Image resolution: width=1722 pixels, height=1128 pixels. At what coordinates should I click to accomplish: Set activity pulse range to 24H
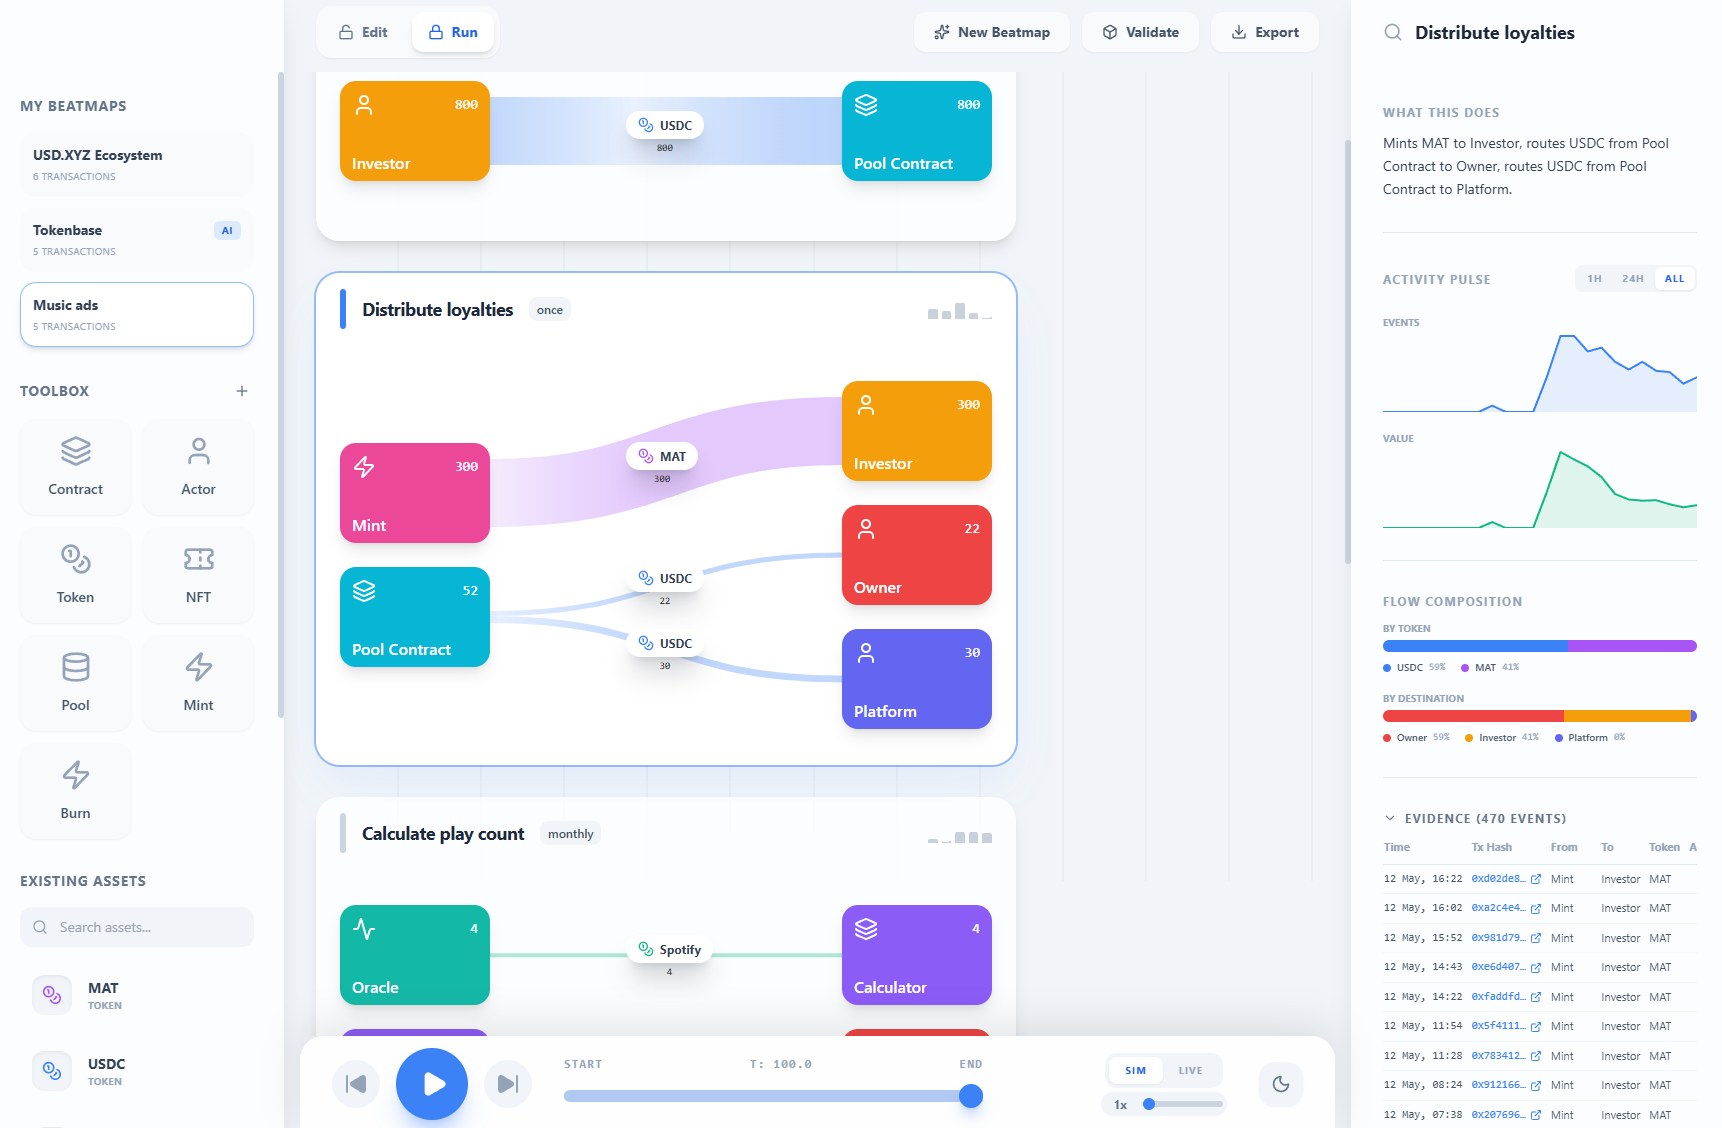click(1633, 279)
